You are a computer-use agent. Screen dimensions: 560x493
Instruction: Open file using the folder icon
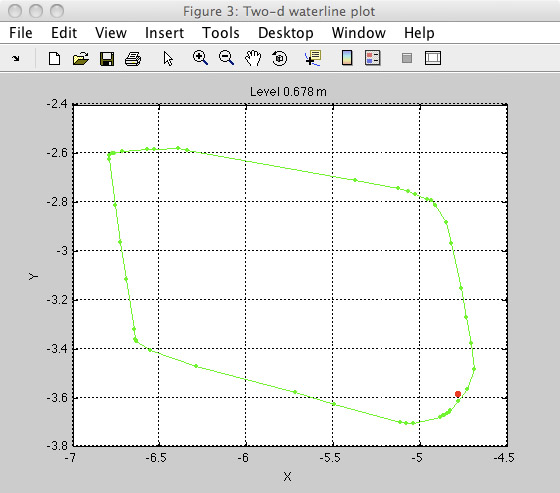click(x=81, y=58)
